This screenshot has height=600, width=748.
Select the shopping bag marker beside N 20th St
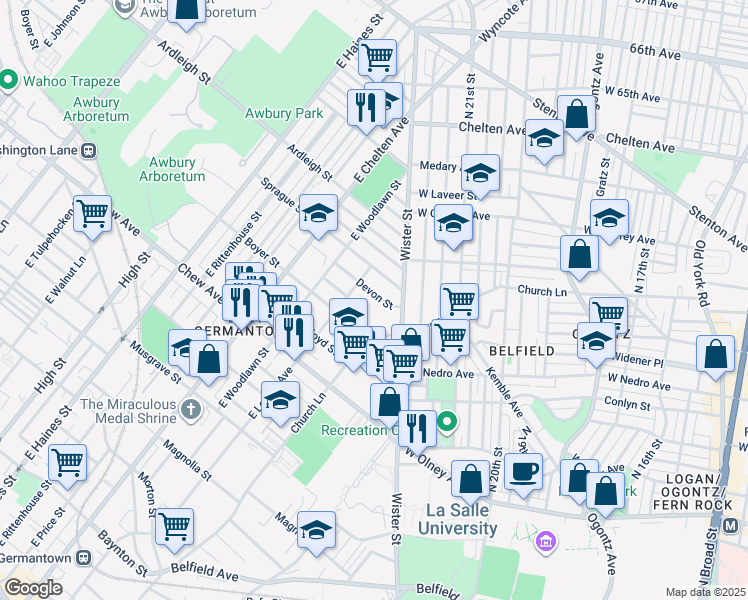(x=470, y=480)
